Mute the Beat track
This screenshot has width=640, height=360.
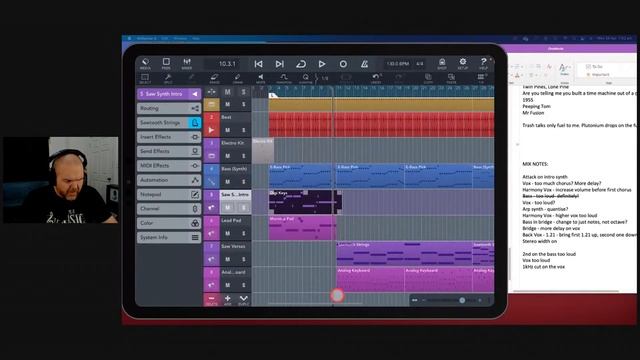[x=227, y=130]
